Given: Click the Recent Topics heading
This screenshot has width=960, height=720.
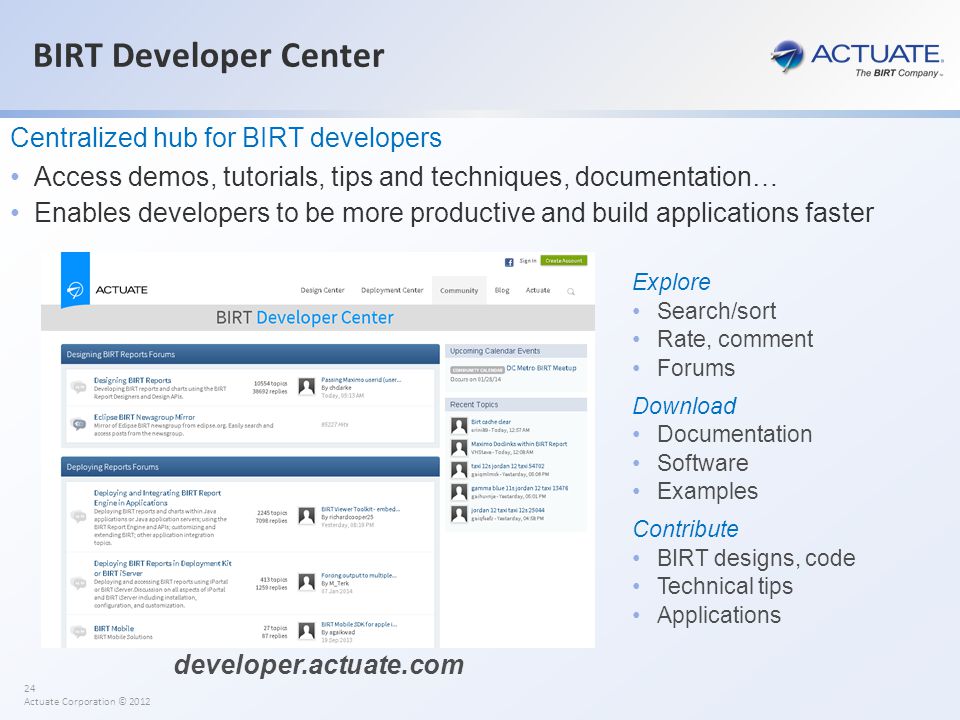Looking at the screenshot, I should click(474, 405).
